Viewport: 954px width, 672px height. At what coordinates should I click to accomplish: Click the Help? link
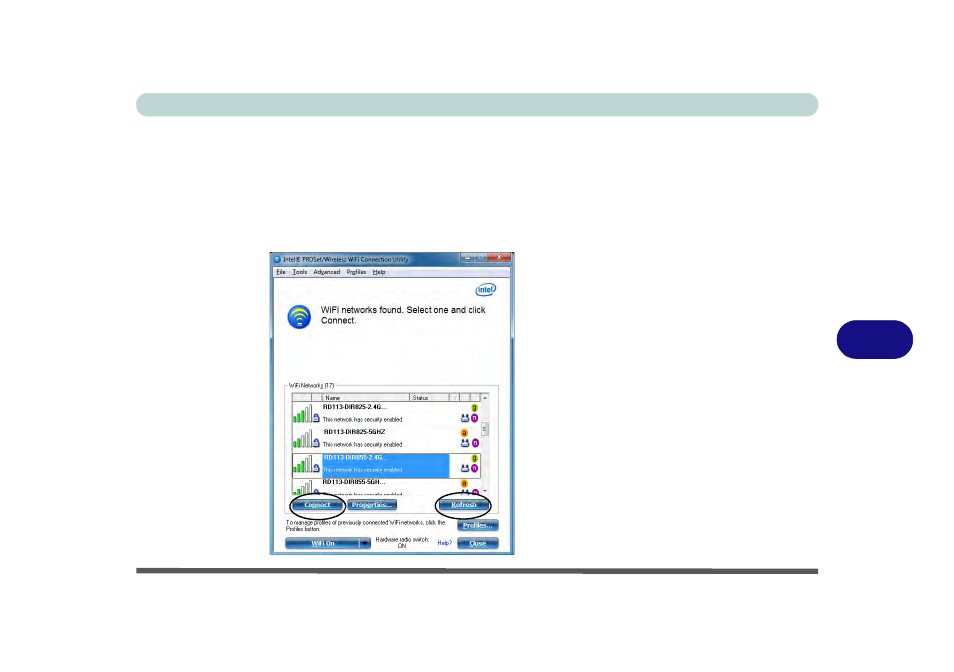[x=444, y=543]
